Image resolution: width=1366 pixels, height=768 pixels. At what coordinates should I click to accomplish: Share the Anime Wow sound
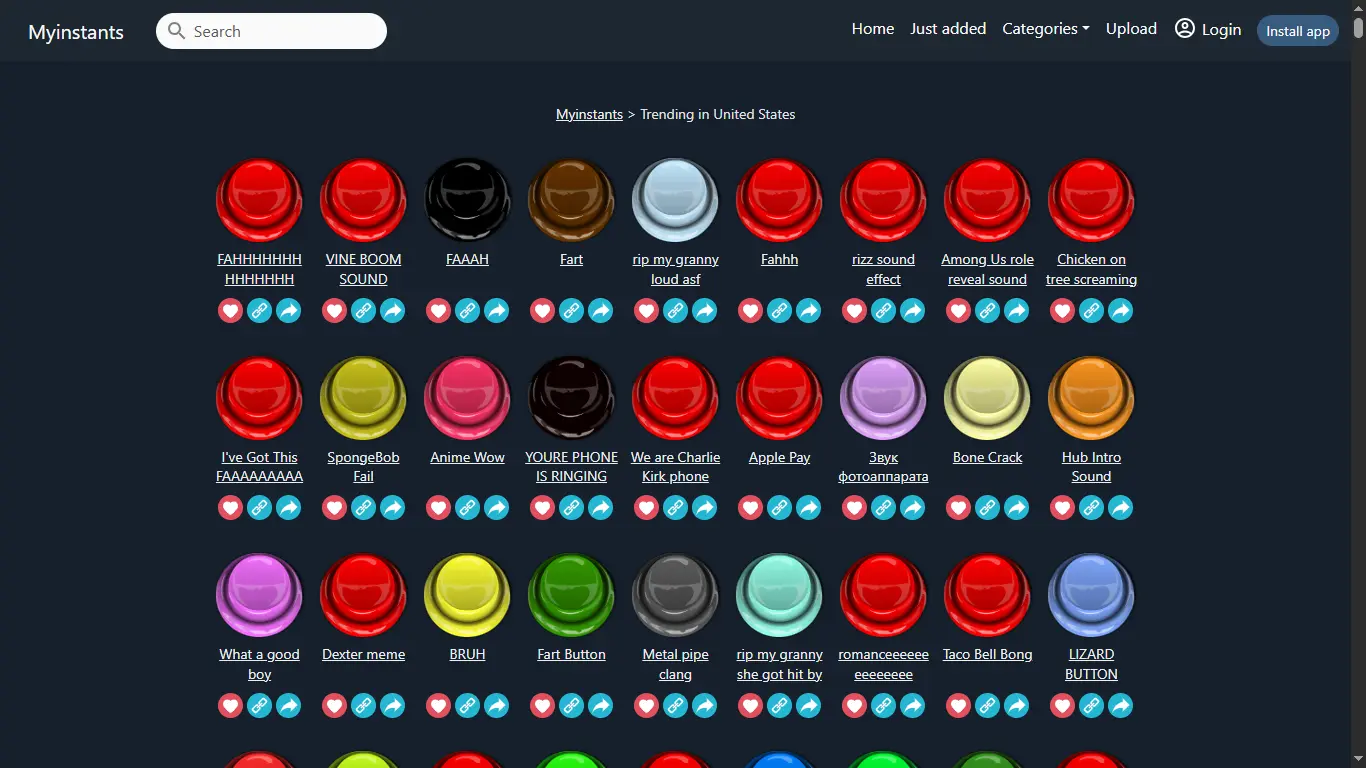coord(496,508)
